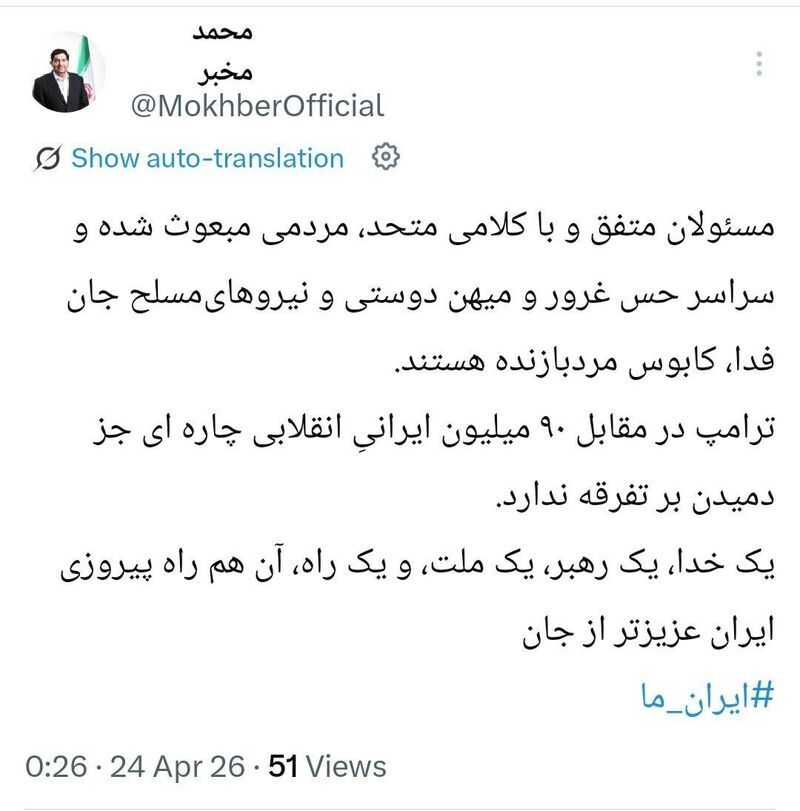Click the display name محمد
Image resolution: width=800 pixels, height=811 pixels.
222,33
